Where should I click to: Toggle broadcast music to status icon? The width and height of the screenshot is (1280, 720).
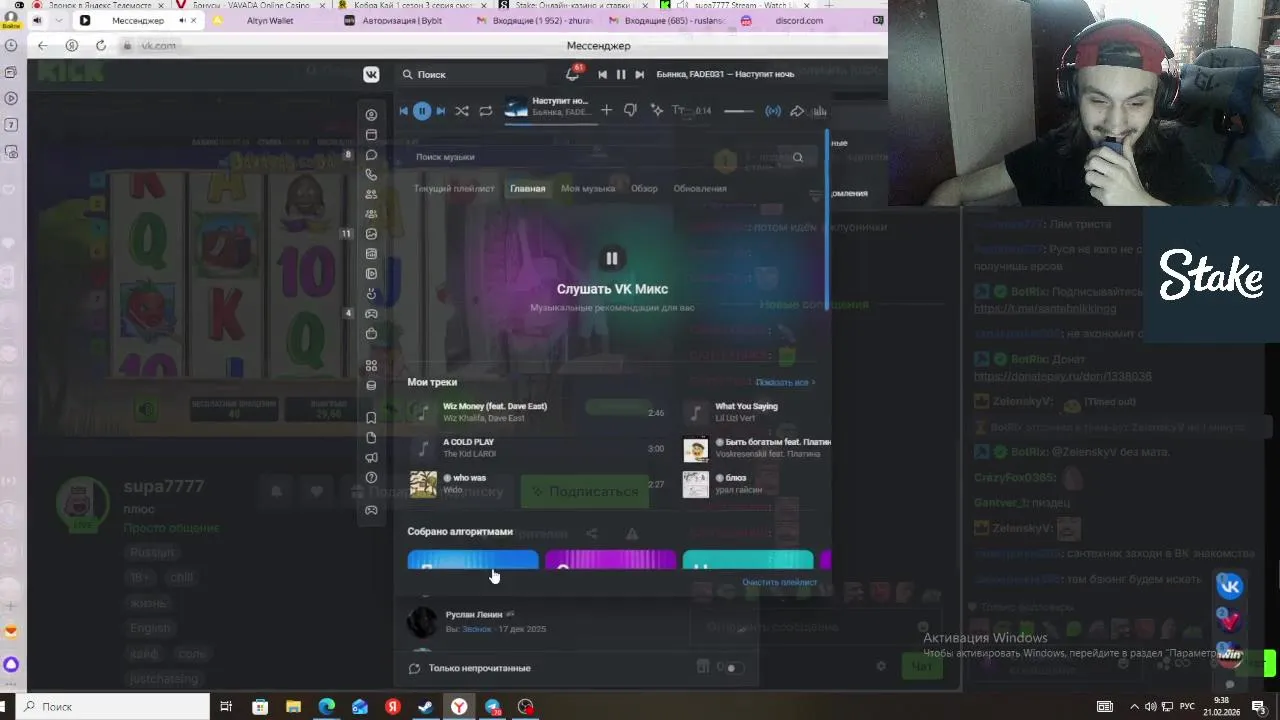(x=773, y=111)
